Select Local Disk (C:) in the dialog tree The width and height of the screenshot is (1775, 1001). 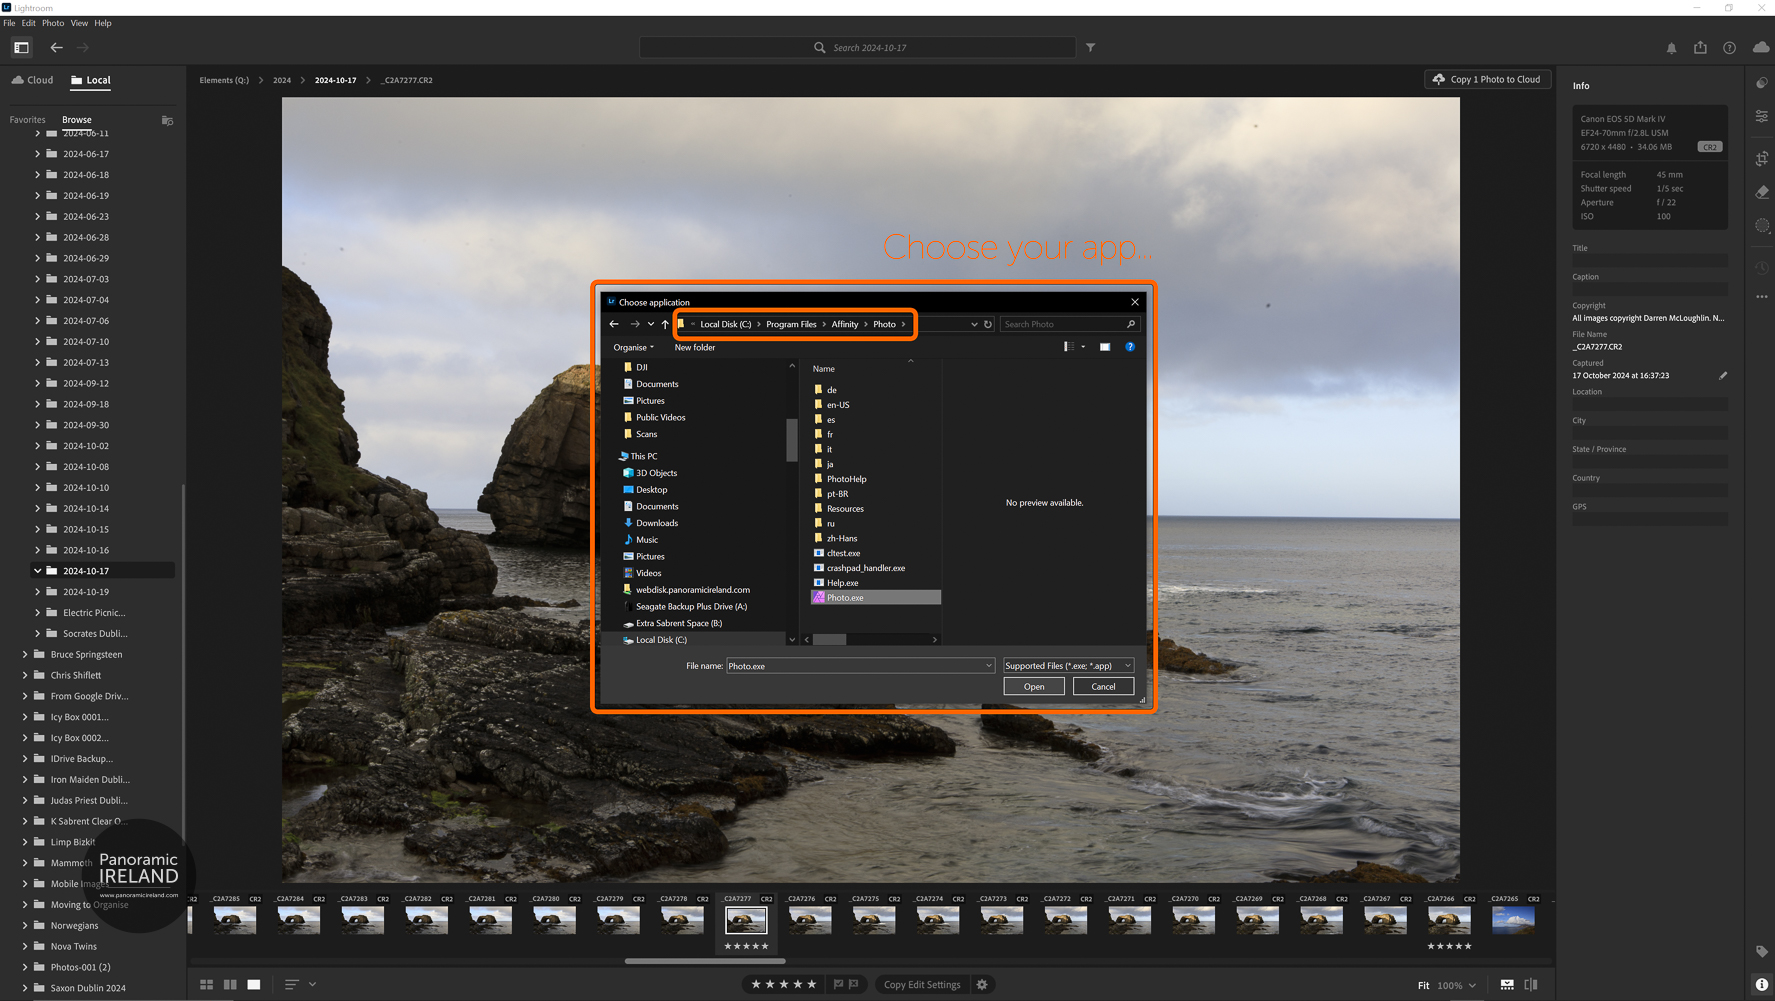tap(661, 640)
